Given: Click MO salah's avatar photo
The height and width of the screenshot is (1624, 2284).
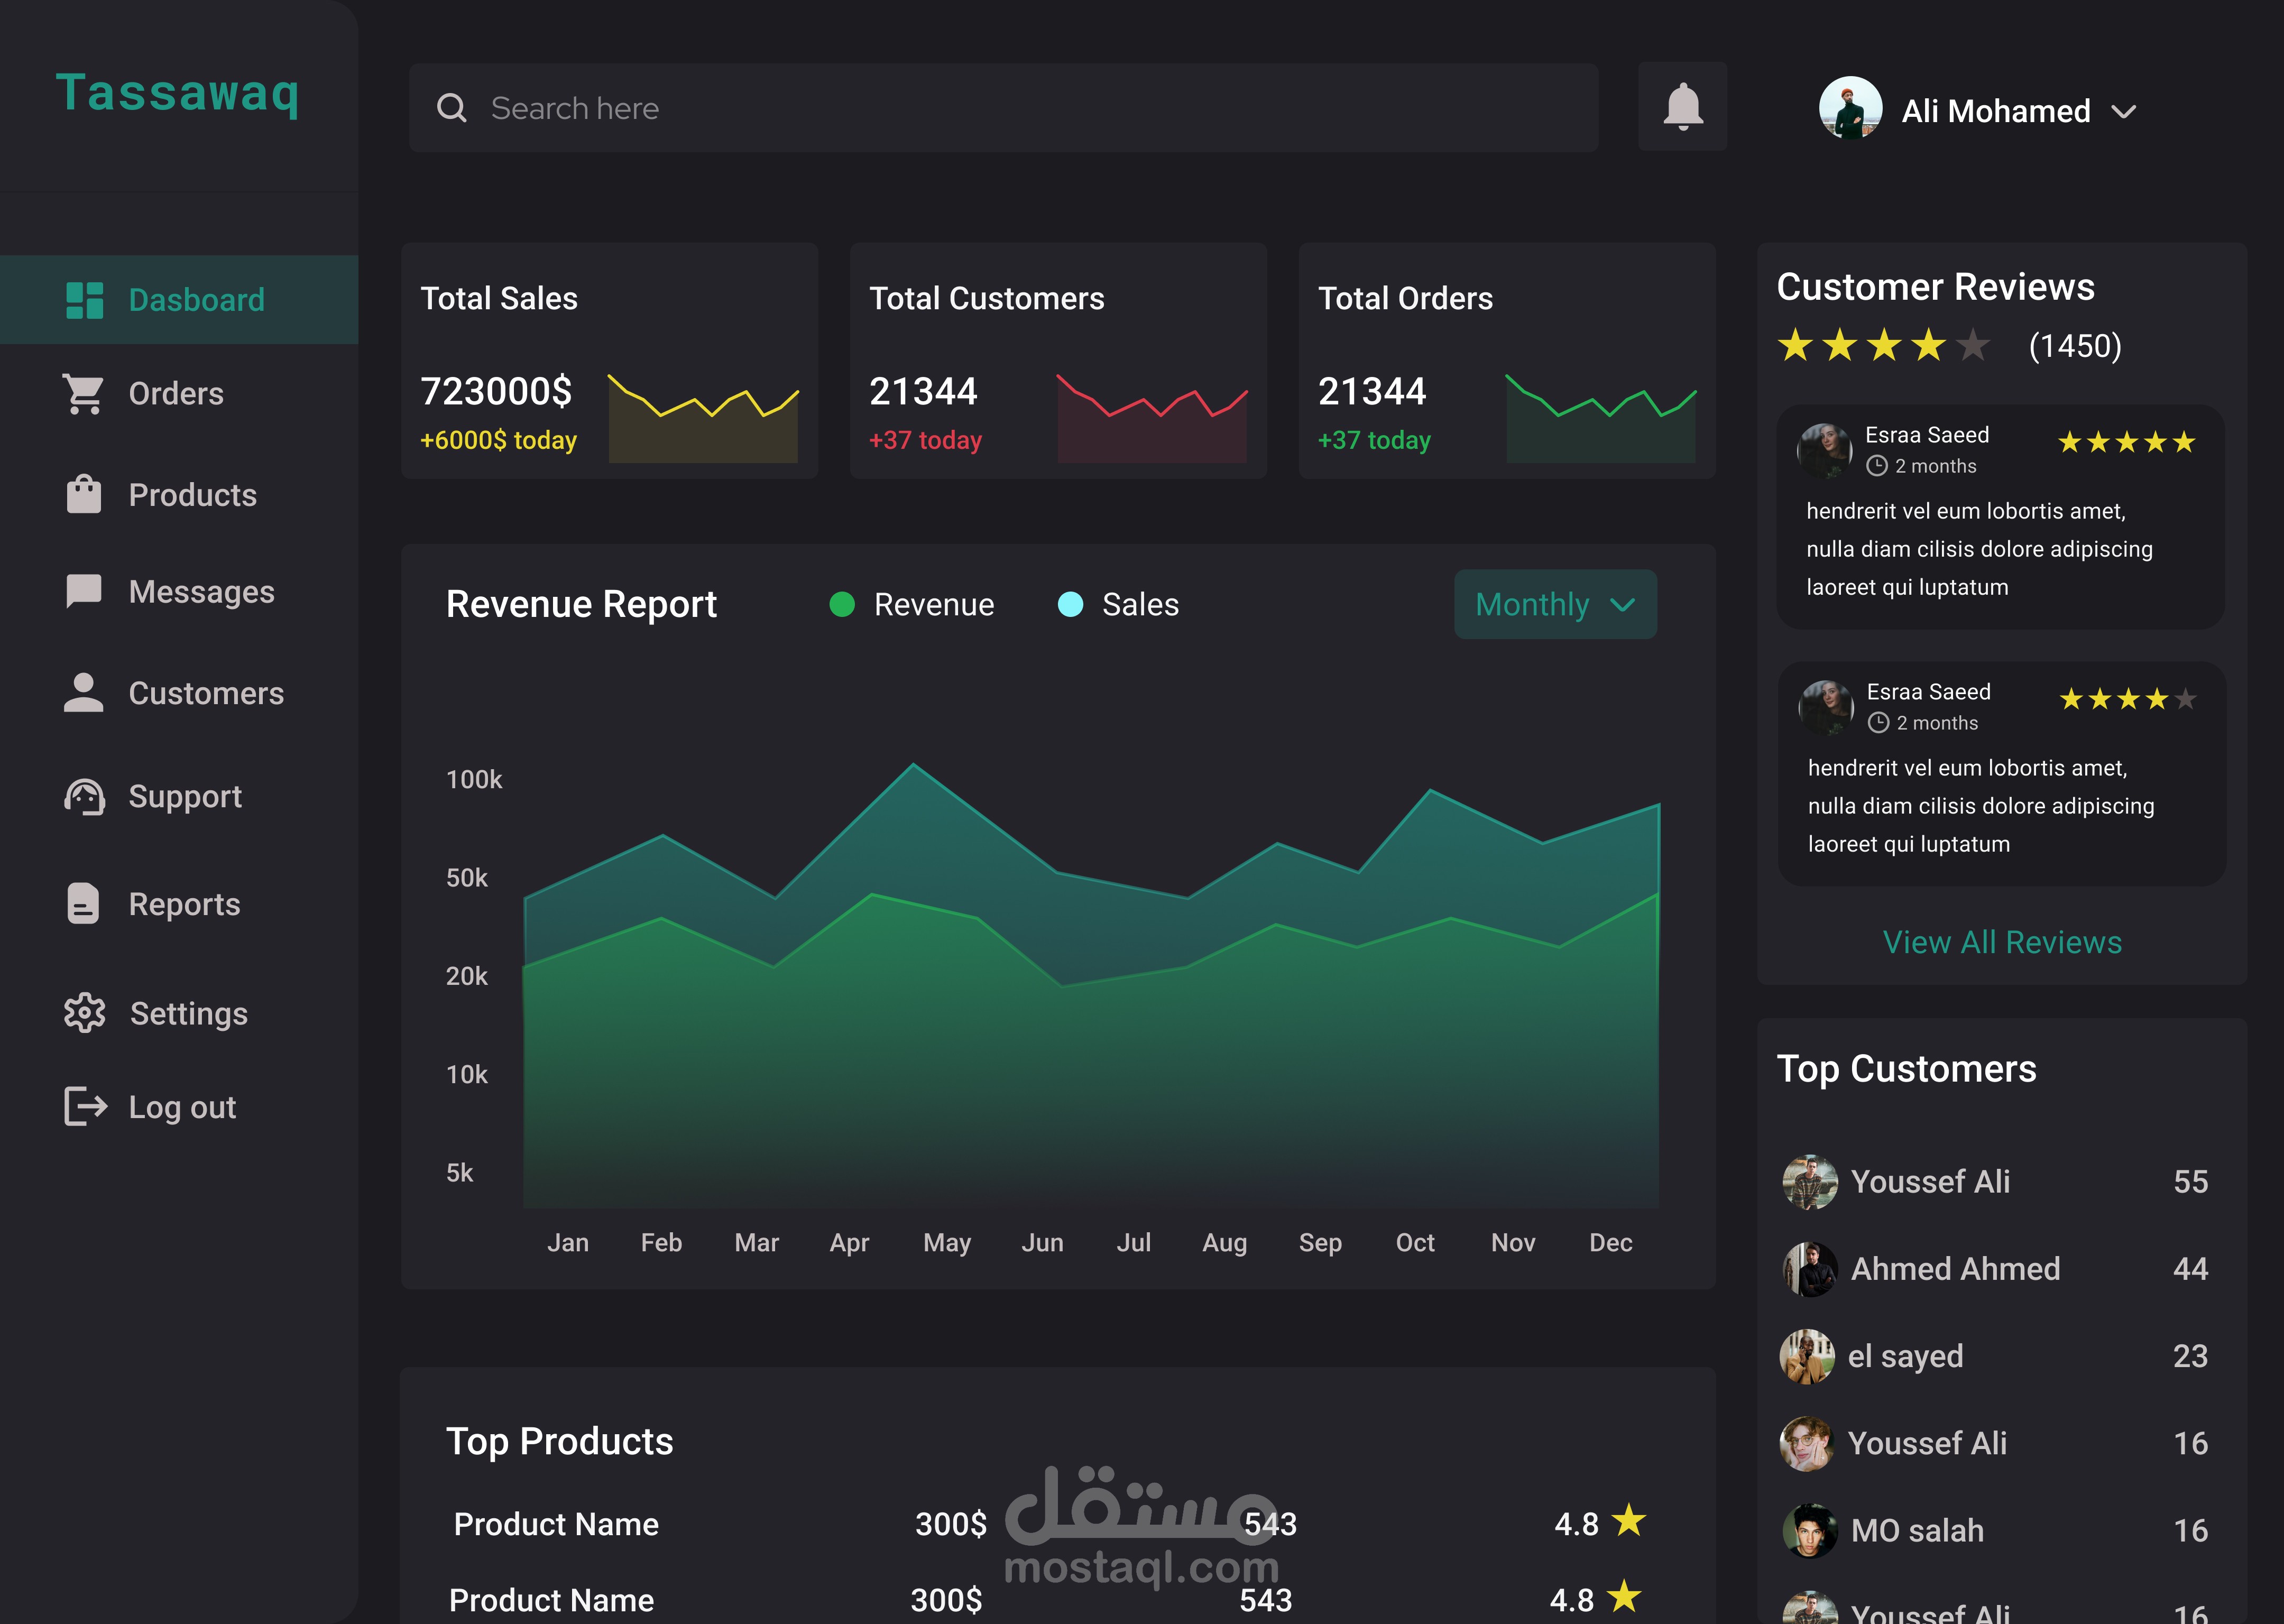Looking at the screenshot, I should 1810,1530.
